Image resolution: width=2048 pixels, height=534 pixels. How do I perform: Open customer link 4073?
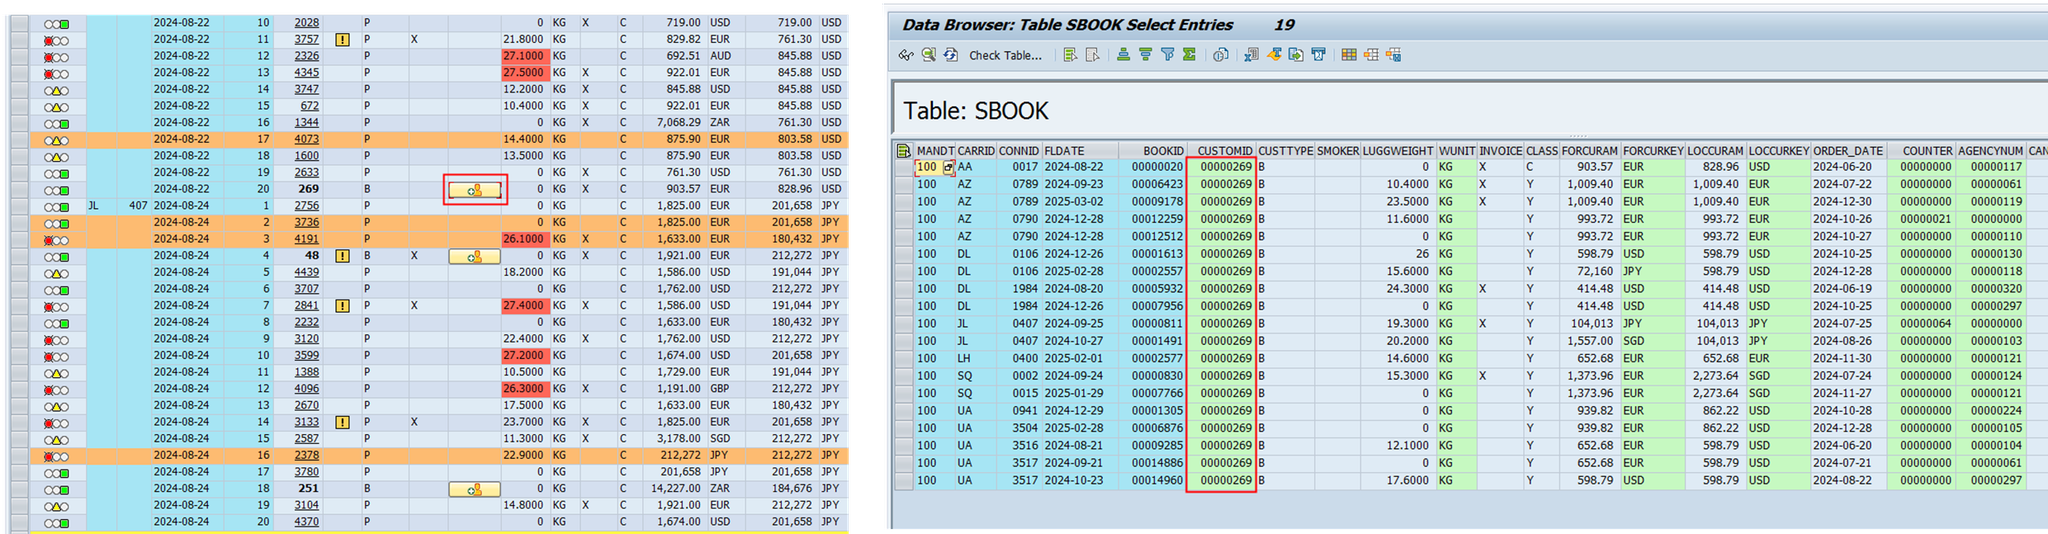coord(307,139)
